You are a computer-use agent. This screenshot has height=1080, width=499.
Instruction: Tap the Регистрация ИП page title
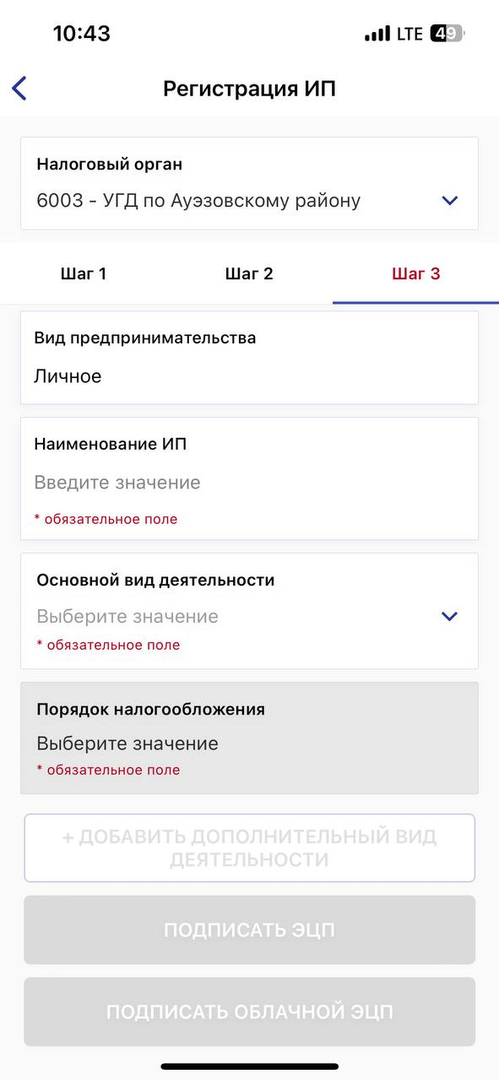coord(250,89)
